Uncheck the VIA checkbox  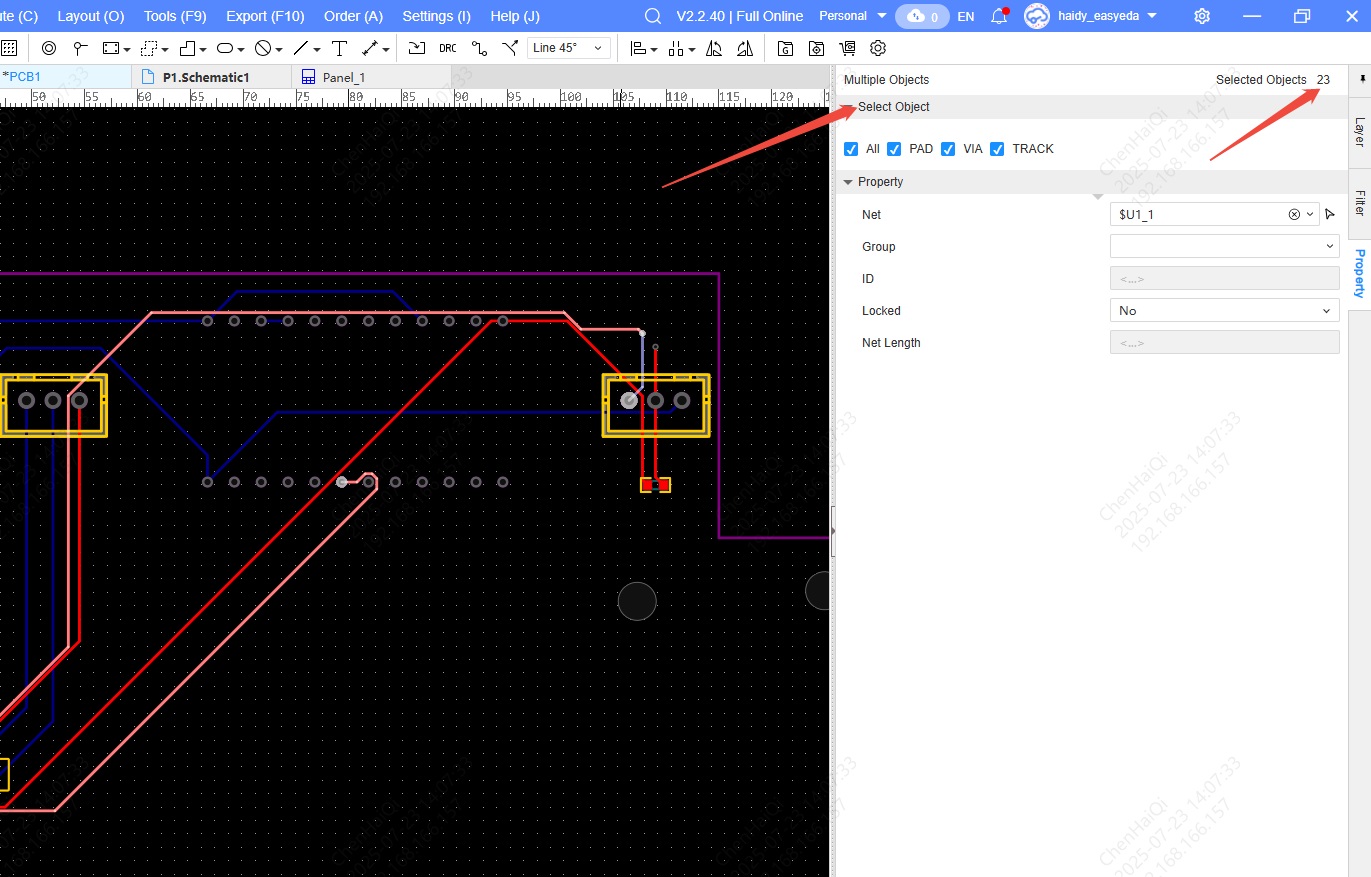click(948, 149)
